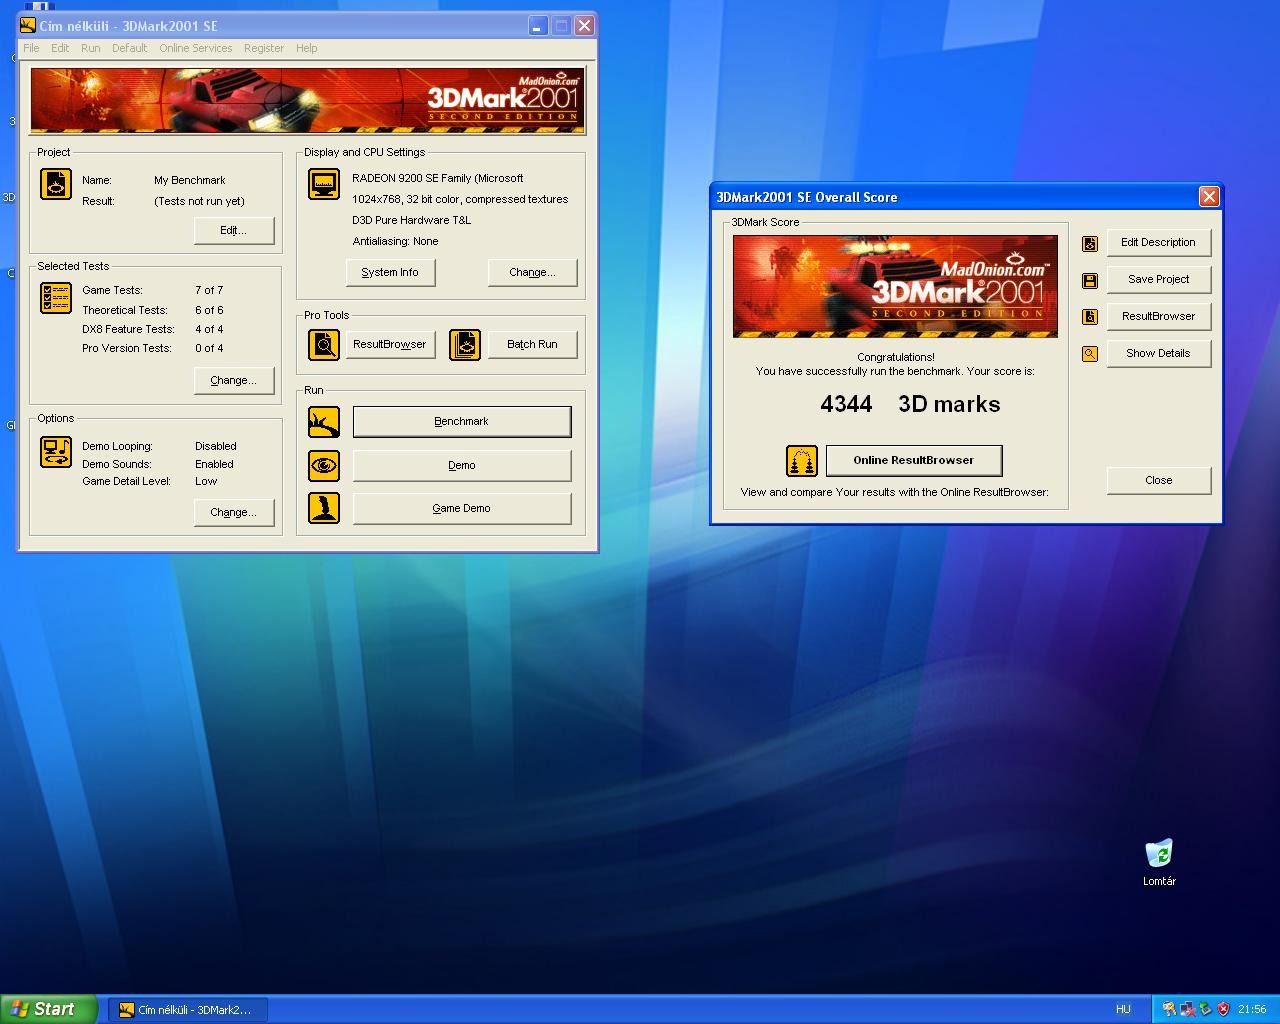The height and width of the screenshot is (1024, 1280).
Task: Click the 21:56 taskbar clock
Action: [x=1252, y=1009]
